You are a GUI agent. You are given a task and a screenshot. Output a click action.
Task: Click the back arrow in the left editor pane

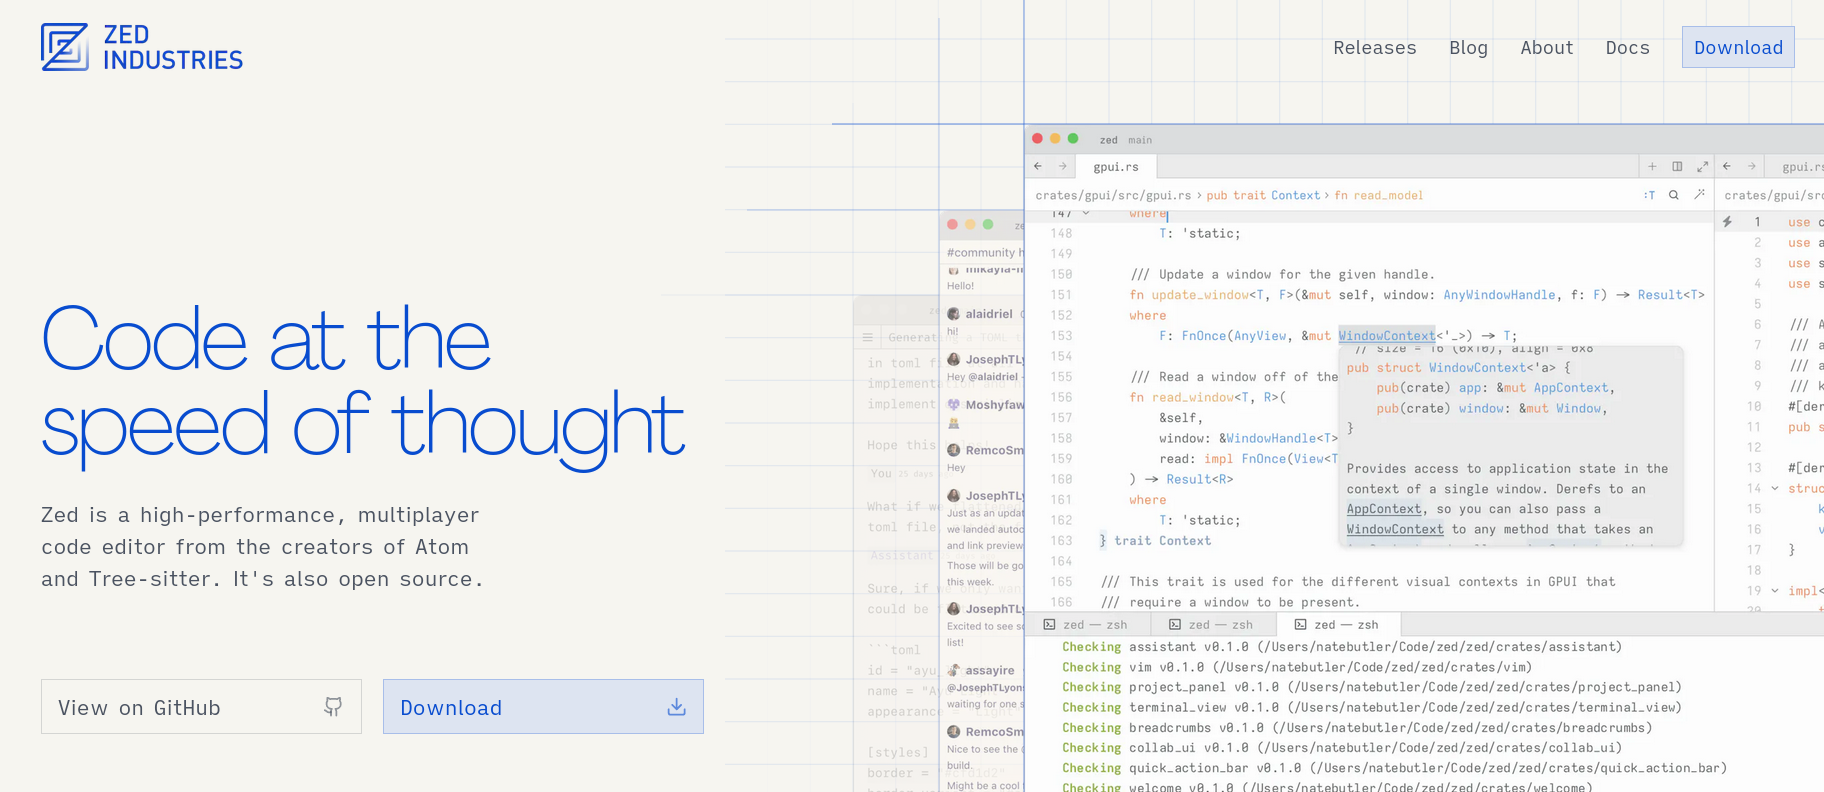(x=1038, y=166)
